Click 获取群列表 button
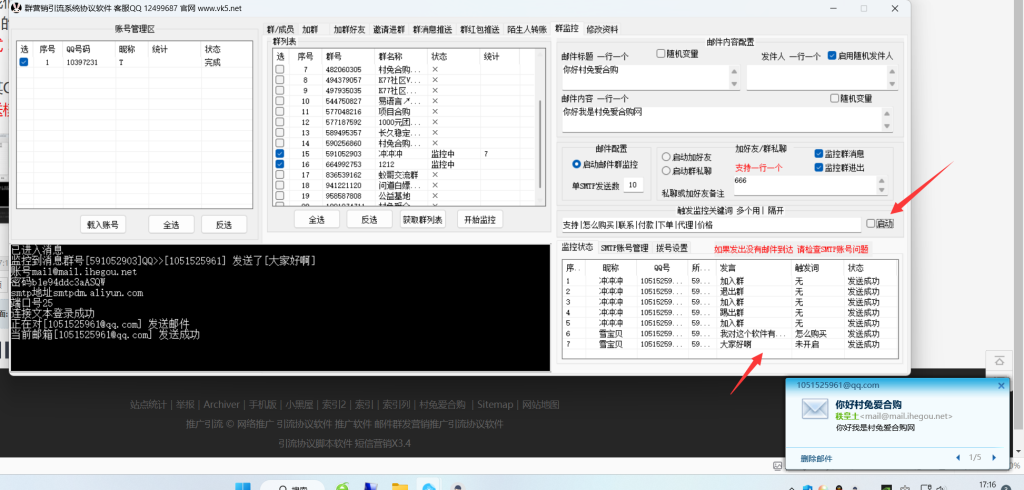This screenshot has width=1024, height=490. pyautogui.click(x=423, y=220)
